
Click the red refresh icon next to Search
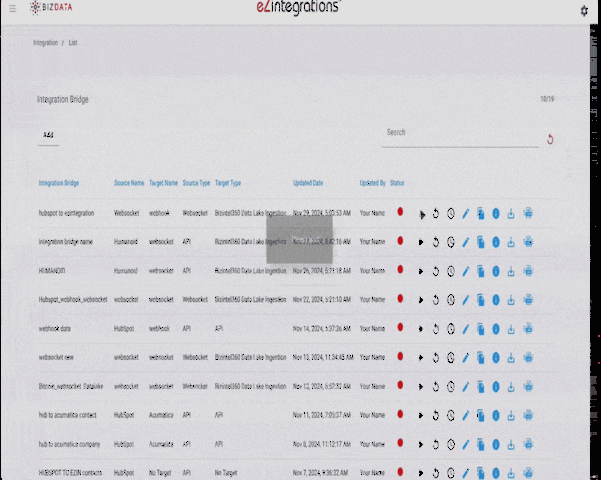(550, 139)
